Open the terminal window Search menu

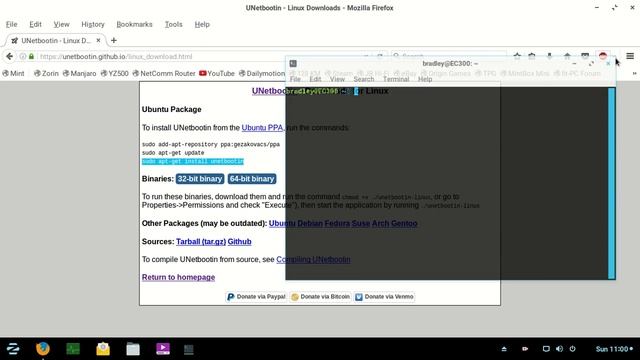[363, 79]
